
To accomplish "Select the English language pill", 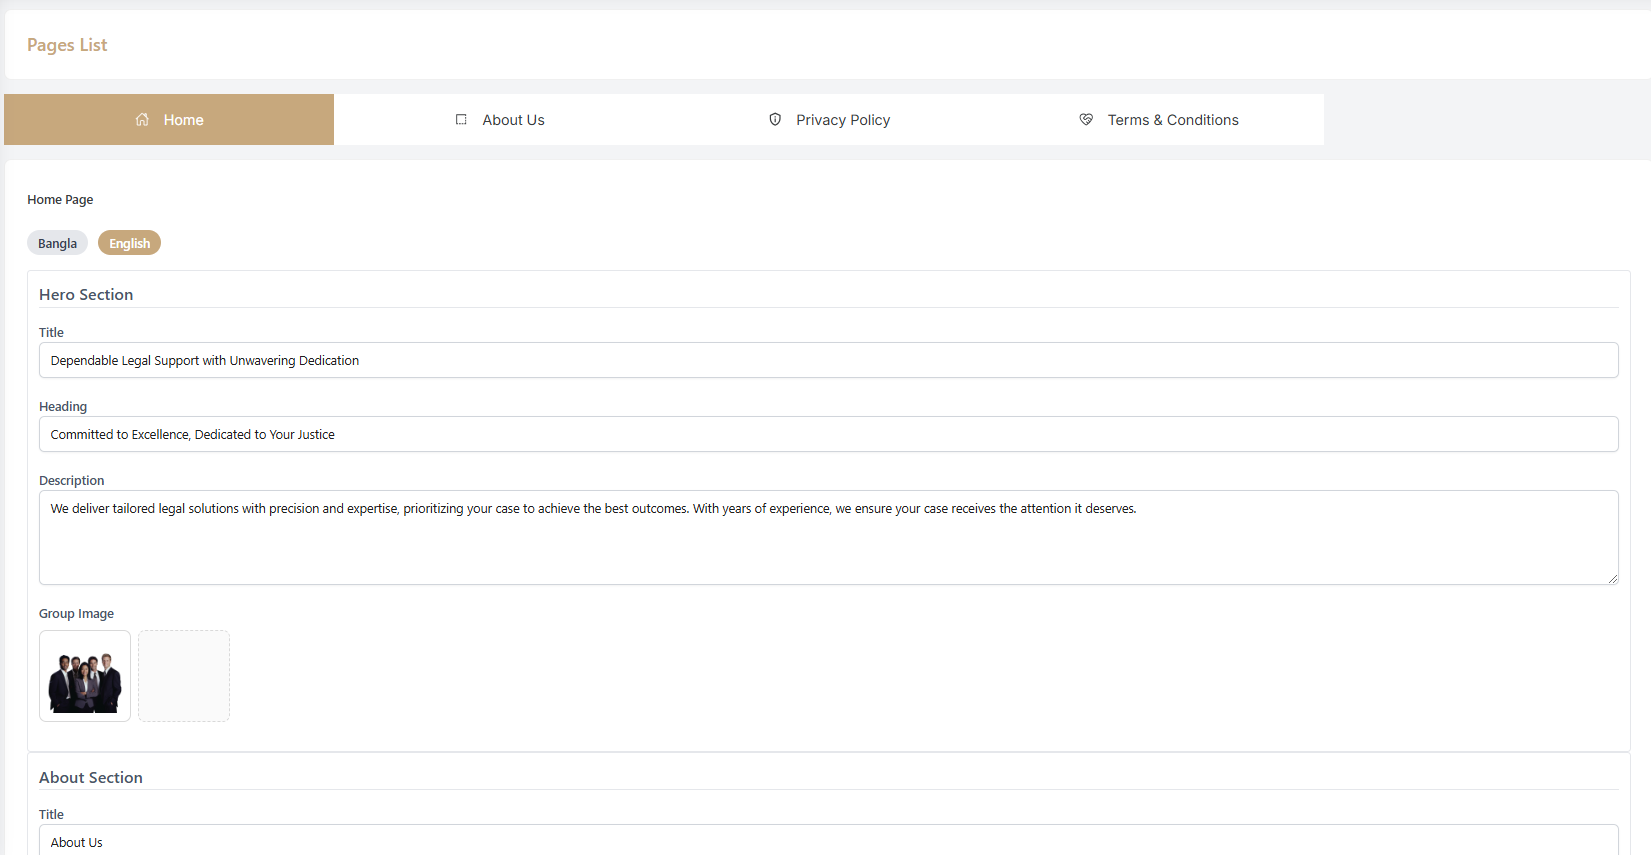I will [130, 243].
